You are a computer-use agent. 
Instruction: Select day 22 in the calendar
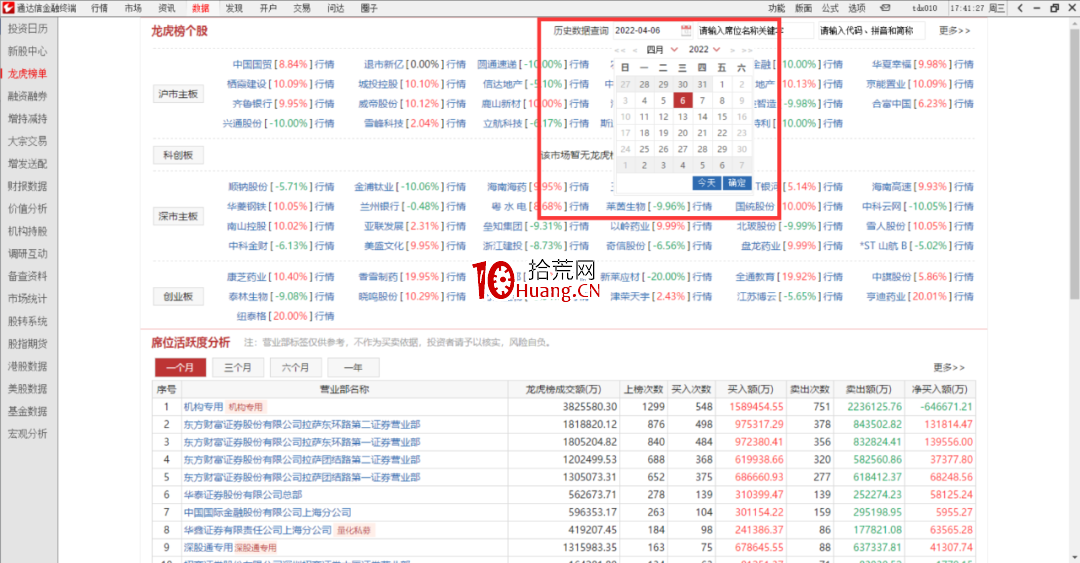pyautogui.click(x=722, y=132)
